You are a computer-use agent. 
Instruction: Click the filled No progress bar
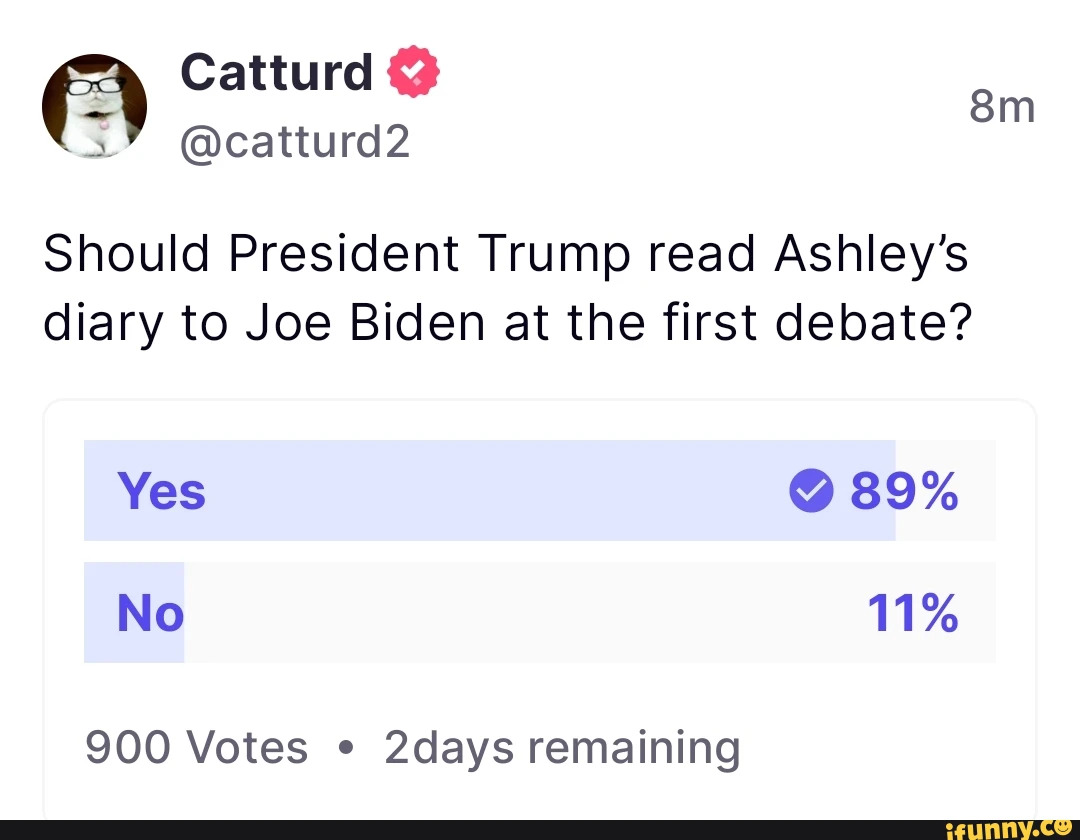point(134,612)
